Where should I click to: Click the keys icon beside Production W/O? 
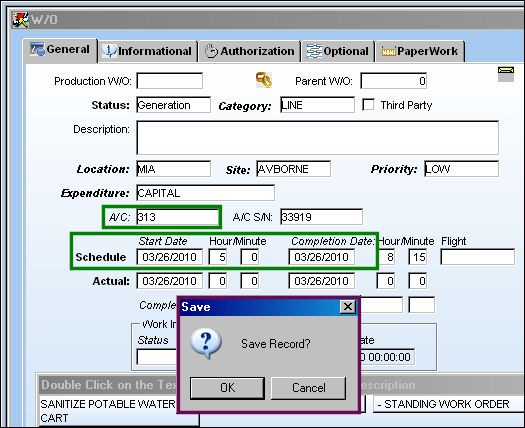click(x=264, y=80)
